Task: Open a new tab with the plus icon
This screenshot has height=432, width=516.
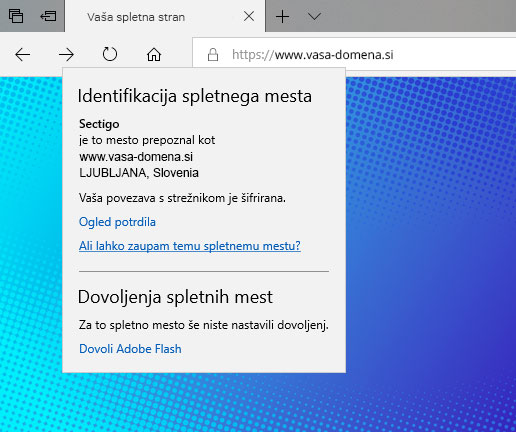Action: tap(282, 16)
